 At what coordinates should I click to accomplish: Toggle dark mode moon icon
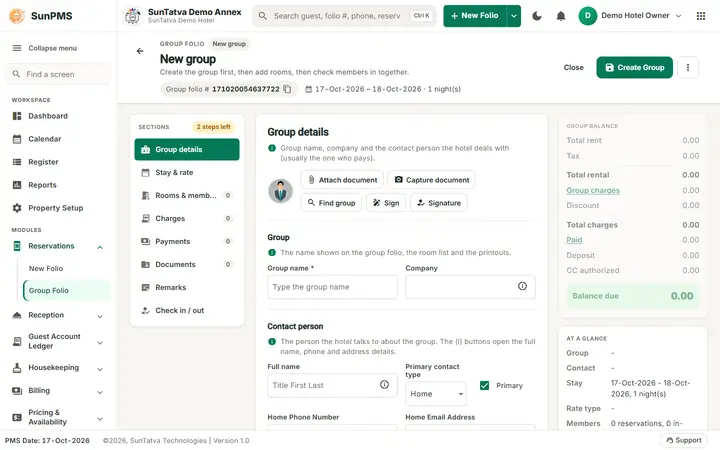pos(536,16)
